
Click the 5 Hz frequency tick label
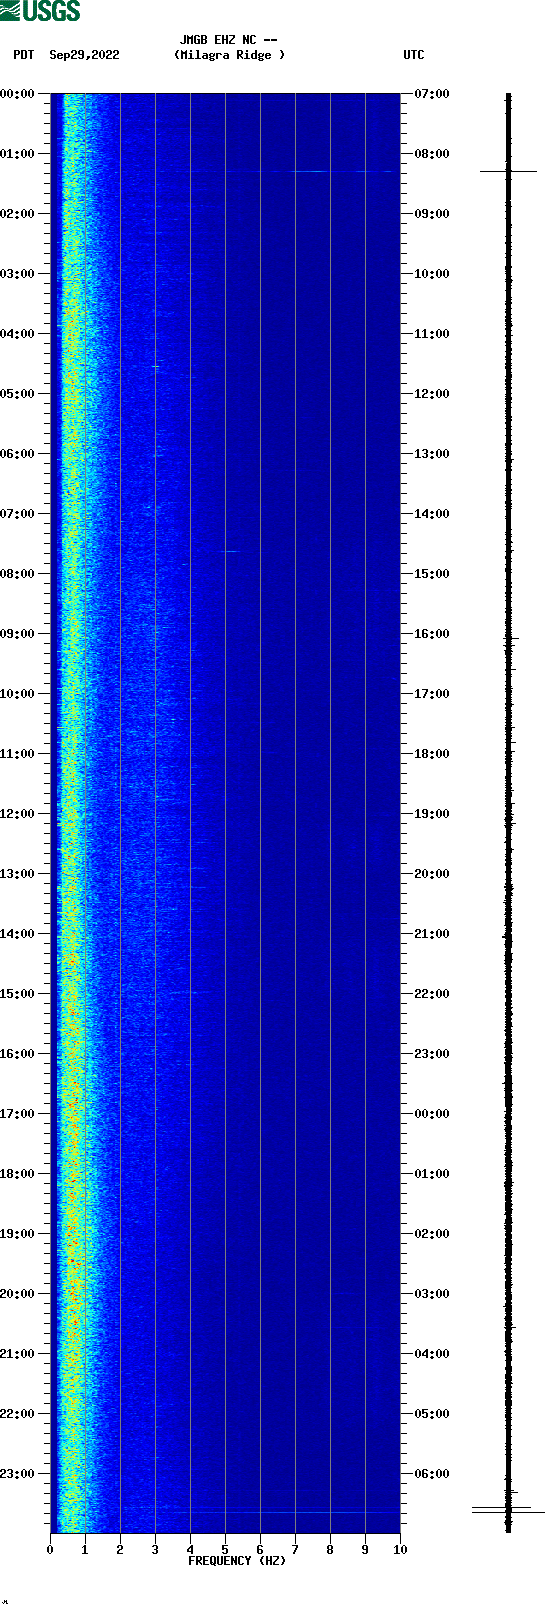(x=225, y=1550)
